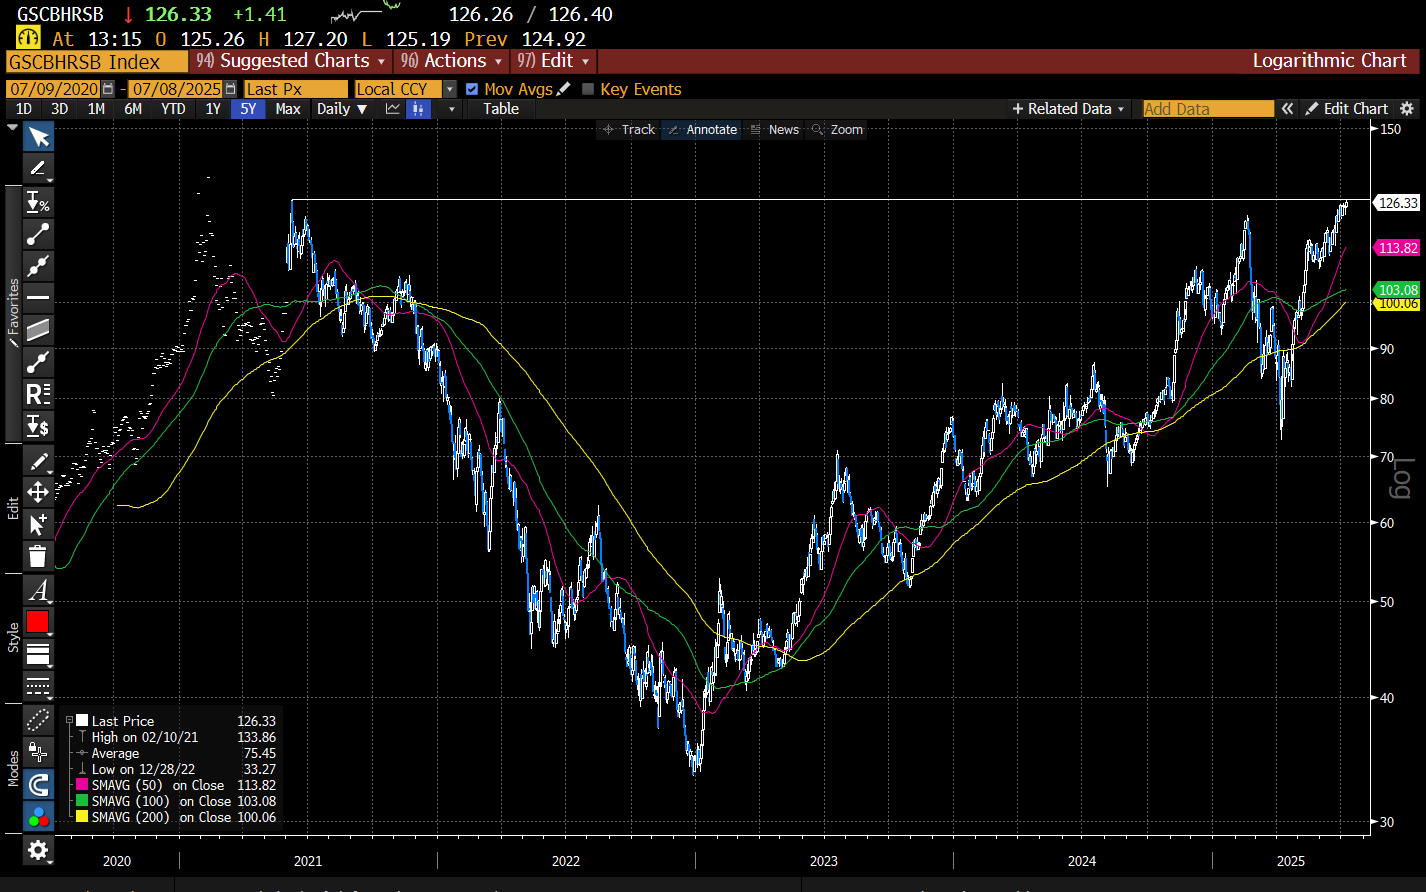Open the Suggested Charts dropdown
The width and height of the screenshot is (1426, 892).
[x=291, y=61]
